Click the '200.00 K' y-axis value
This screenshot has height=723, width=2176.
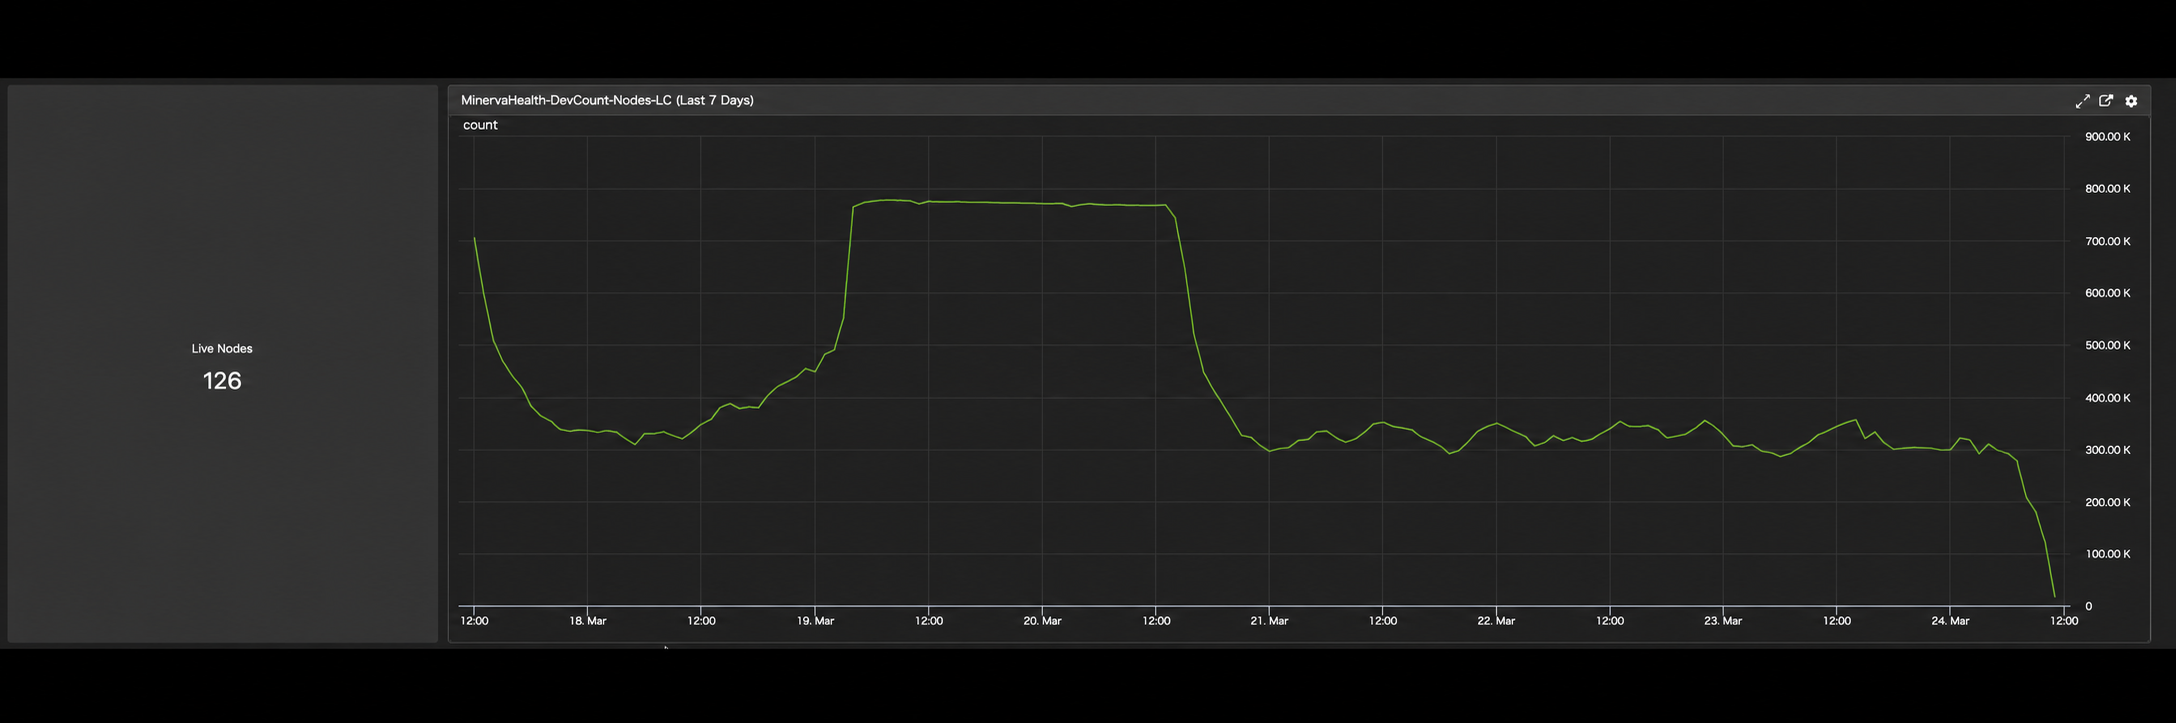pyautogui.click(x=2108, y=502)
